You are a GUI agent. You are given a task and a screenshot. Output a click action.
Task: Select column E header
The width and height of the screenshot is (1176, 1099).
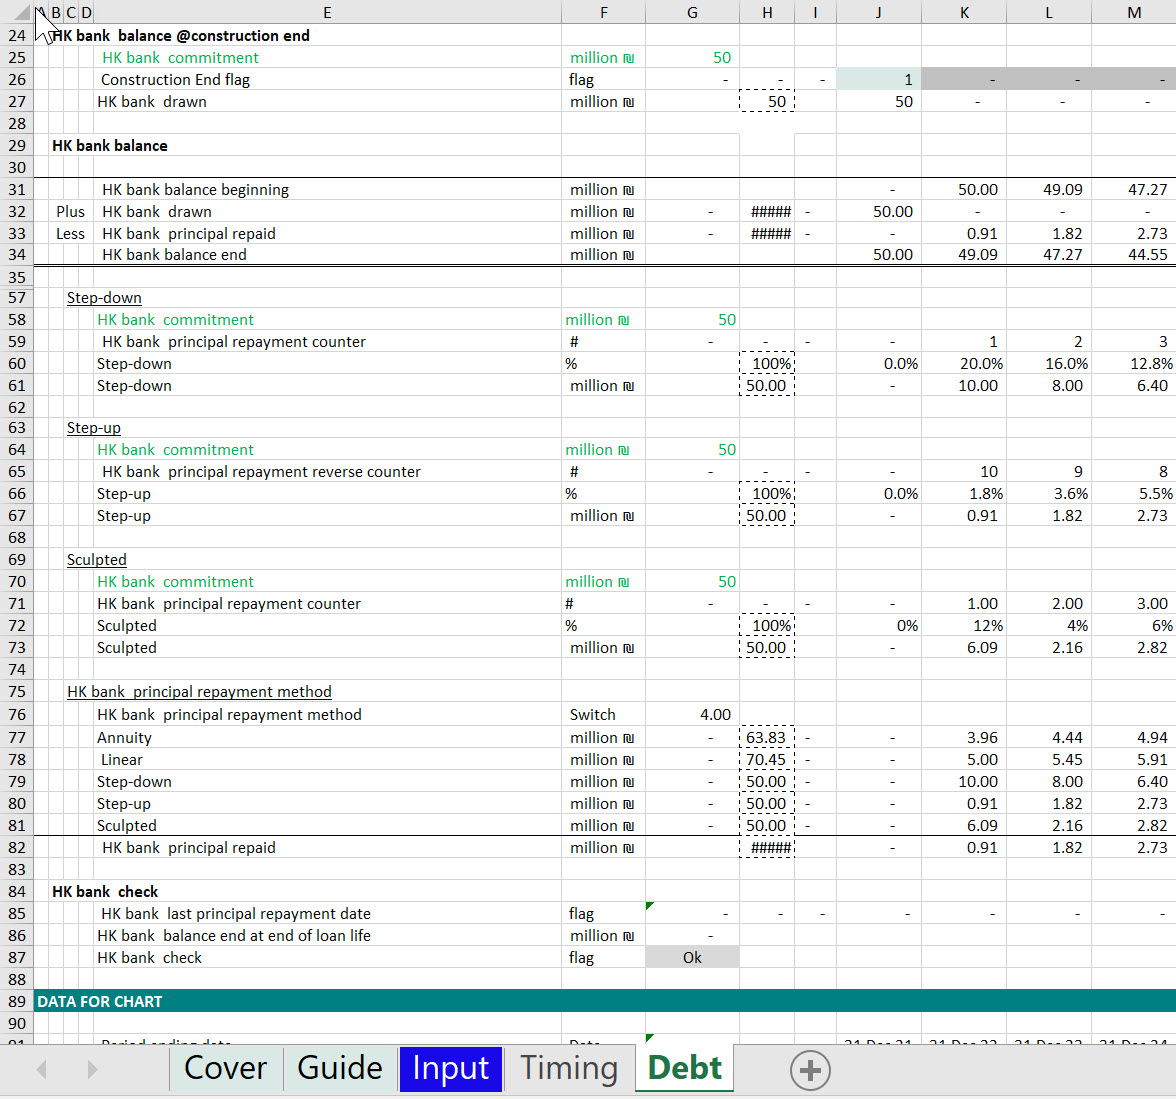[x=327, y=12]
